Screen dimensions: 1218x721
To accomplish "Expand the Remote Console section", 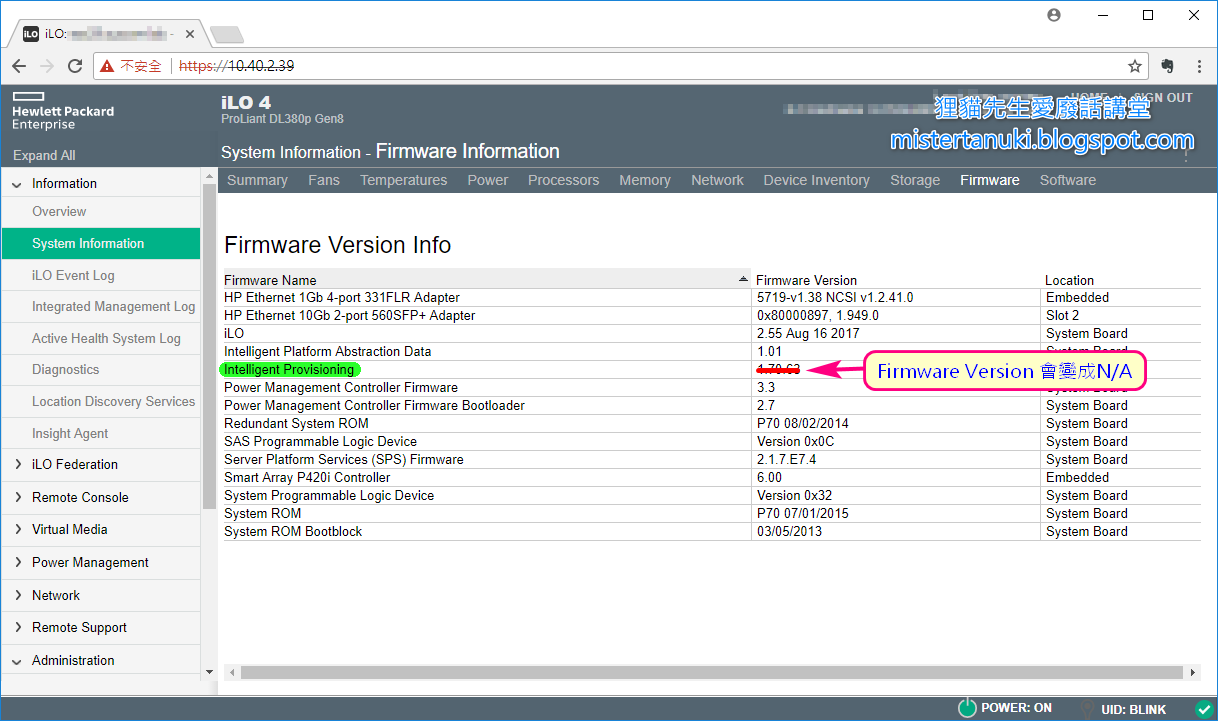I will coord(17,497).
